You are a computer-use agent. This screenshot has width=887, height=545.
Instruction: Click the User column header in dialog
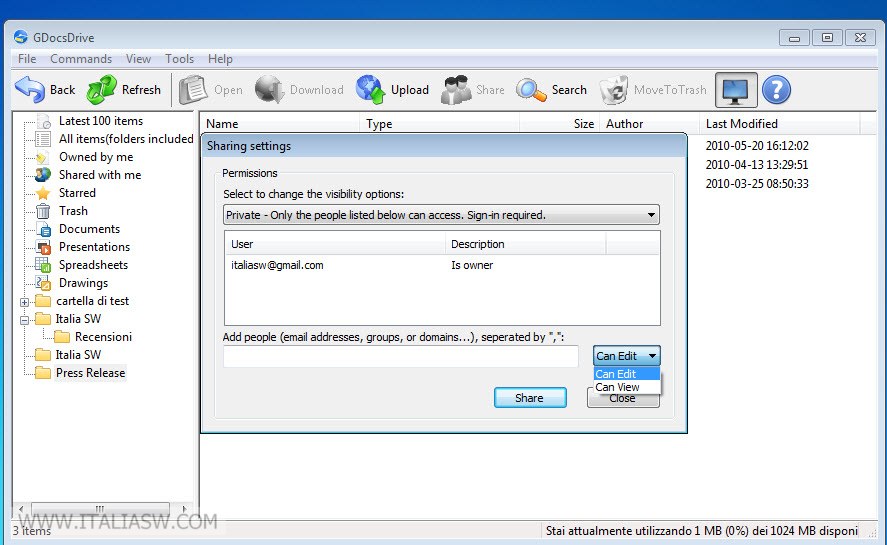[x=335, y=244]
